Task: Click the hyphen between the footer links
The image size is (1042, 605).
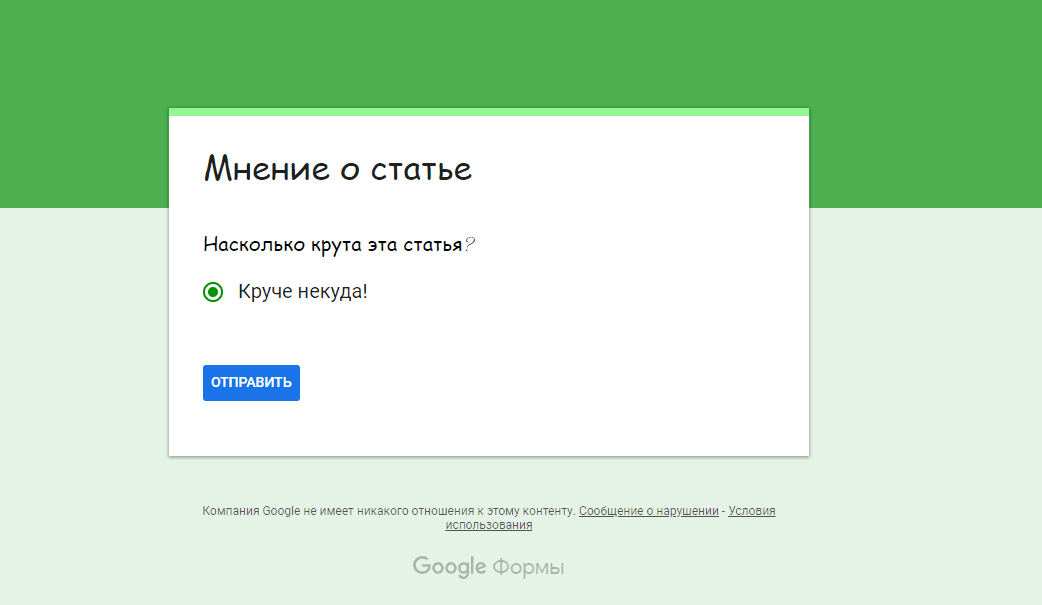Action: 725,510
